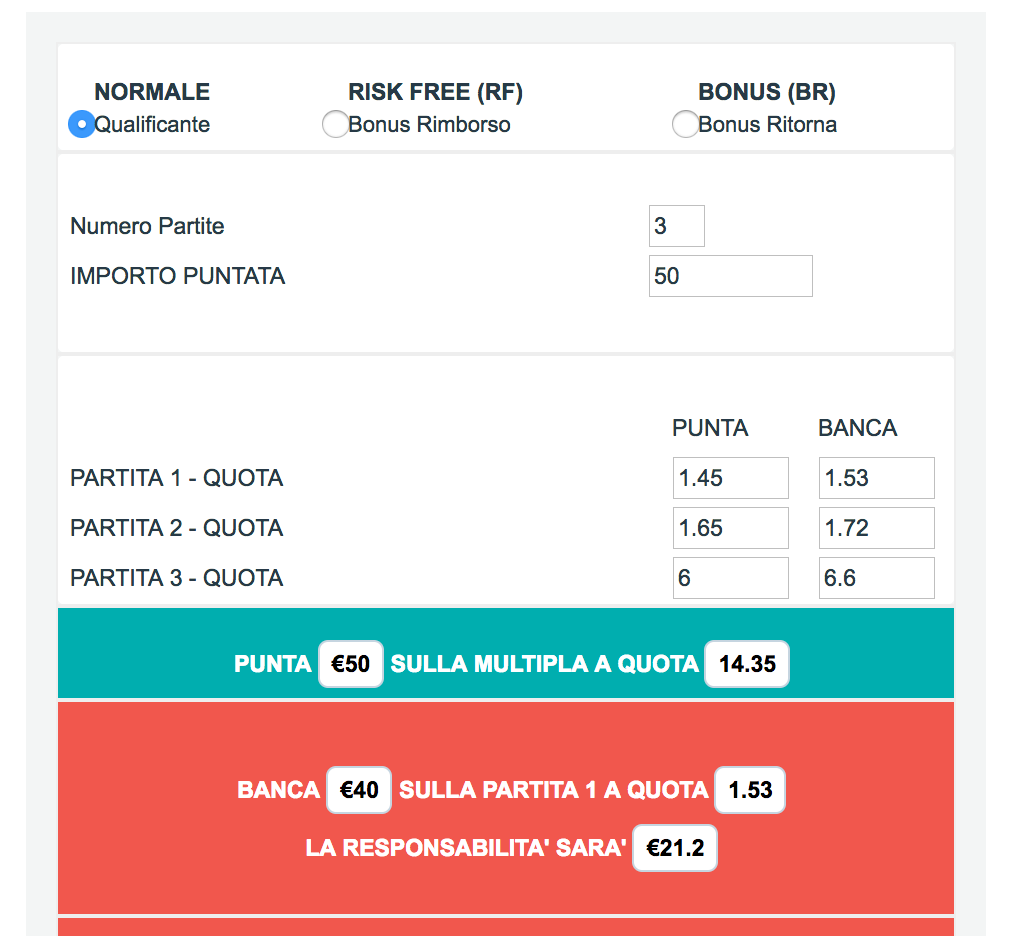
Task: Click the NORMALE heading label
Action: pyautogui.click(x=152, y=92)
